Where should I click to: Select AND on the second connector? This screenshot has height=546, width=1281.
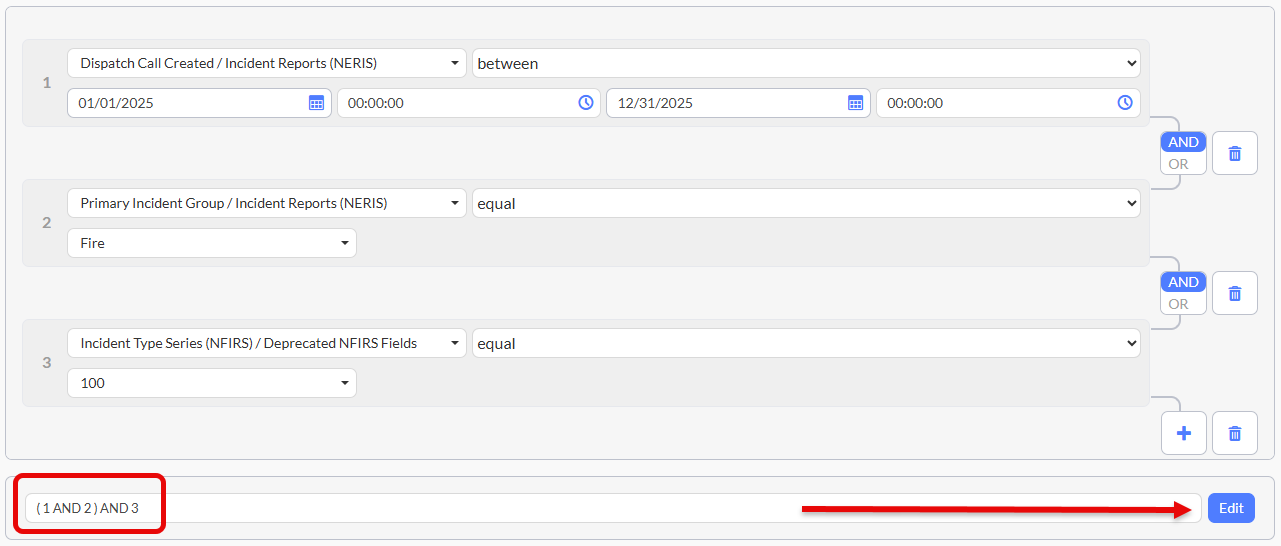click(1183, 282)
